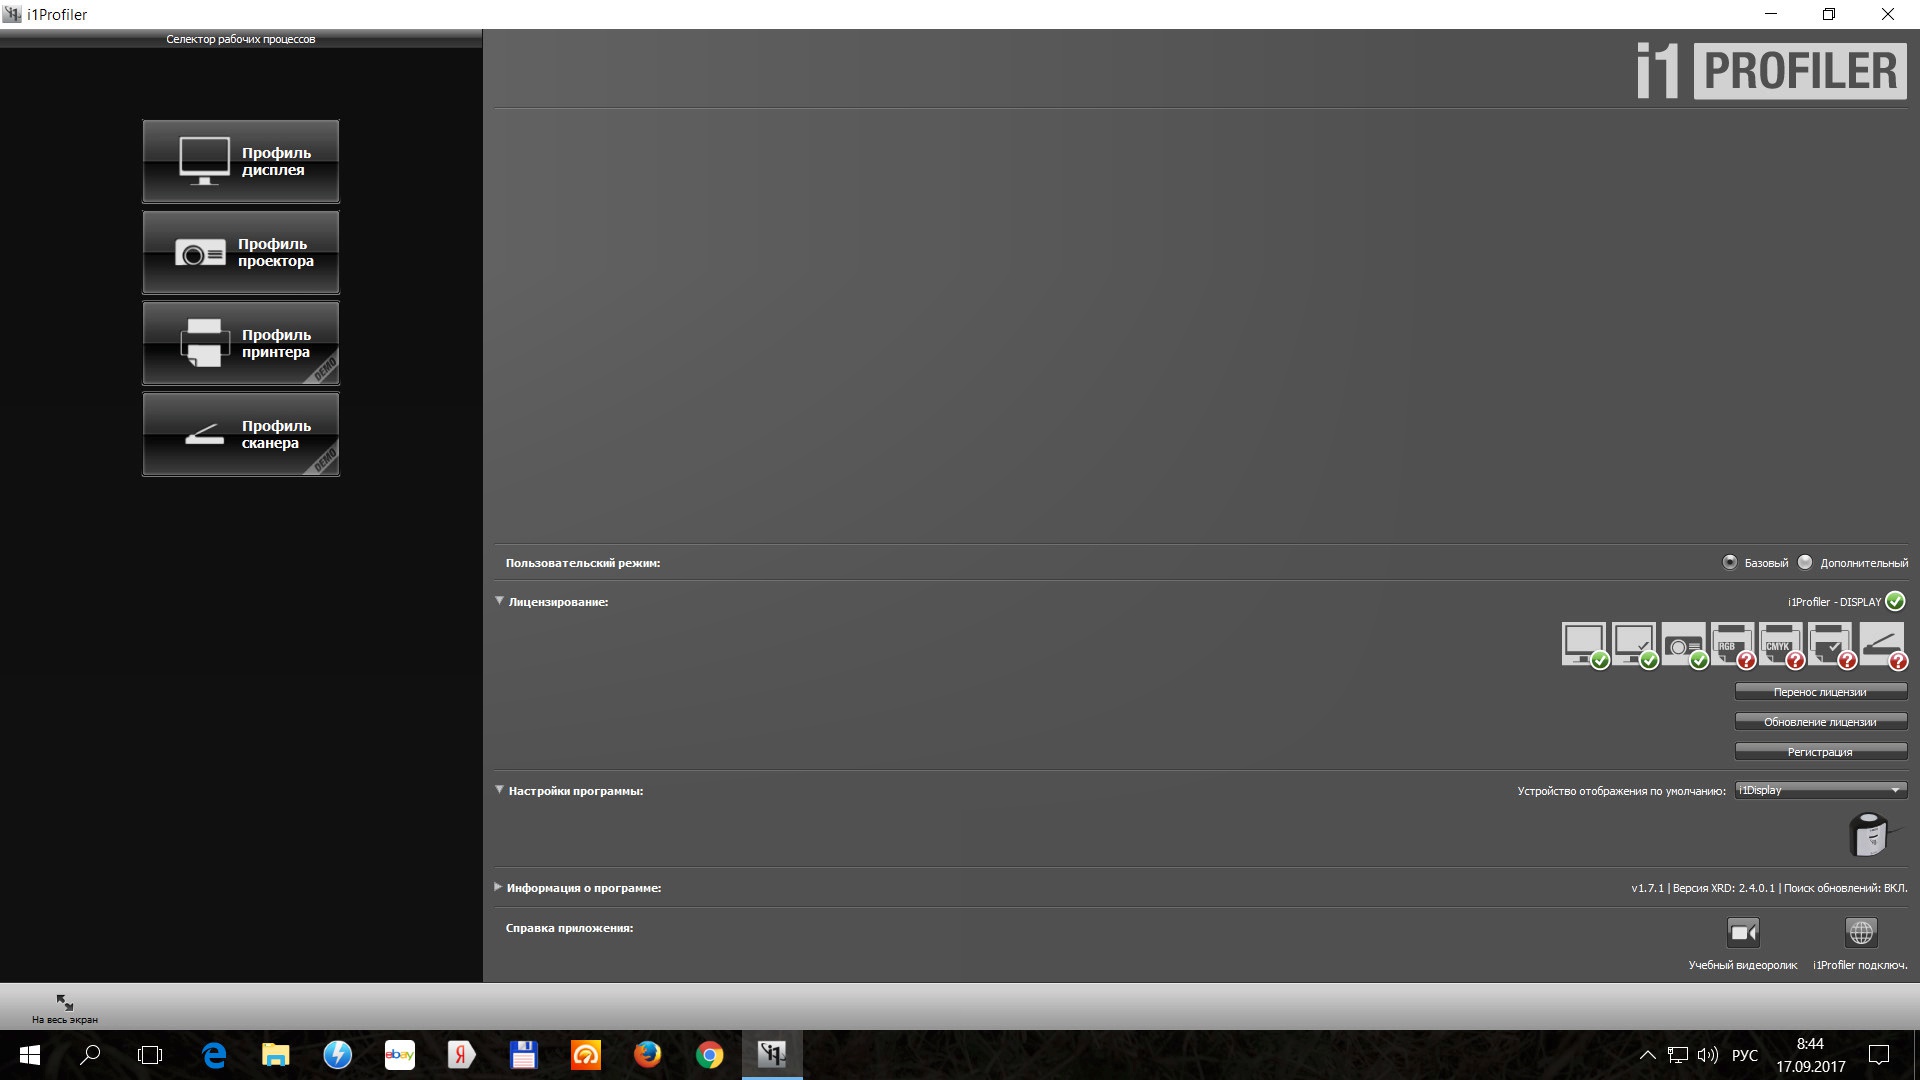This screenshot has height=1080, width=1920.
Task: Open the Windows Start menu
Action: click(30, 1055)
